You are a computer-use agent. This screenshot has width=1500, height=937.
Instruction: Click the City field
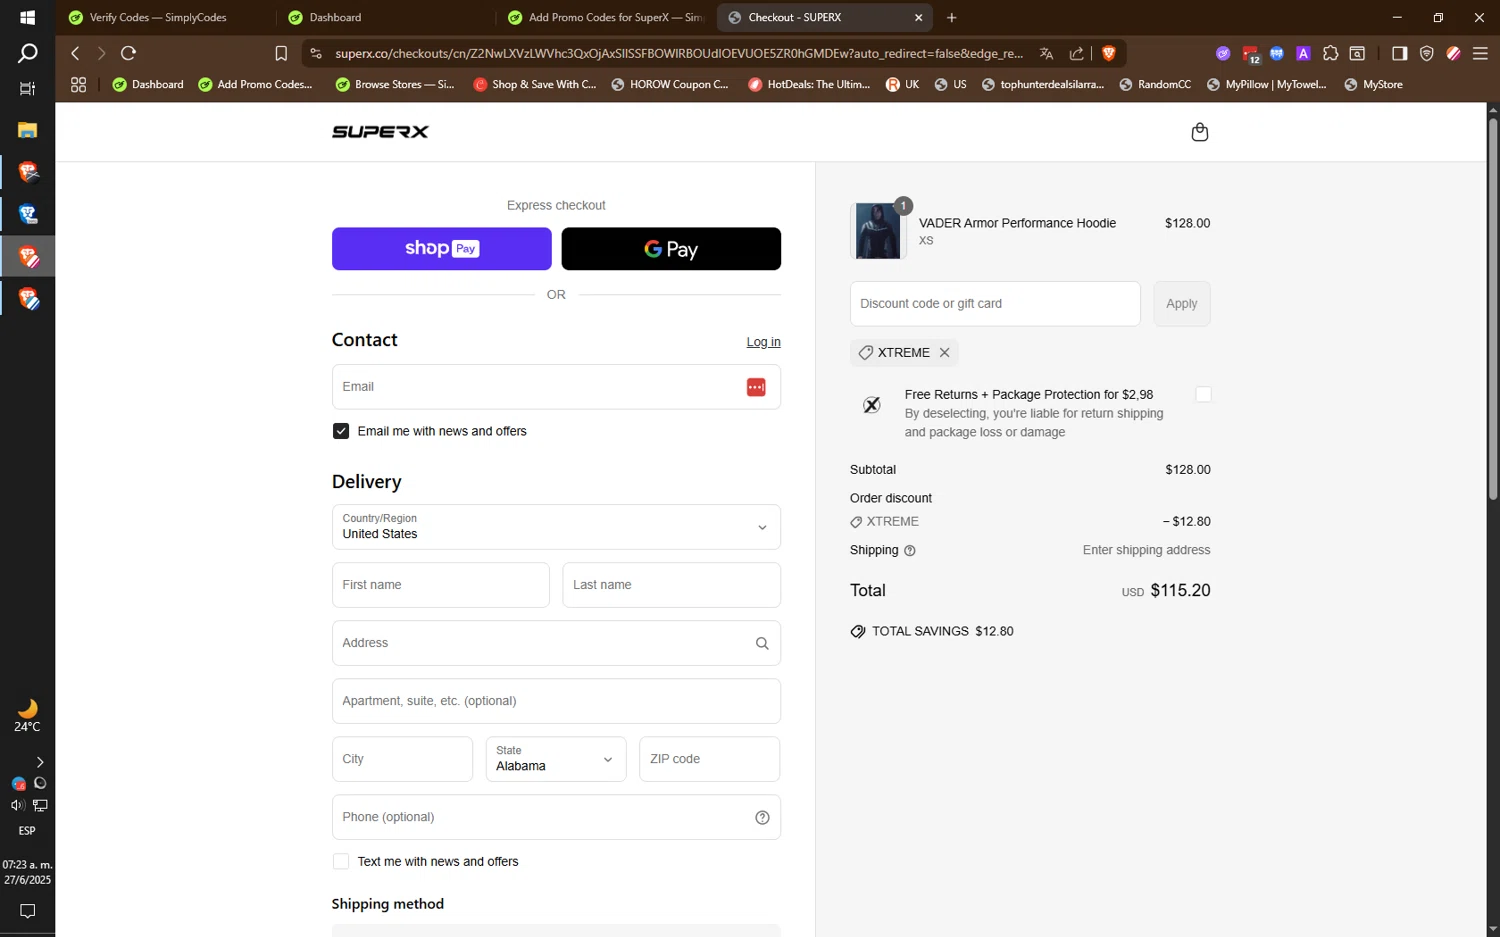402,760
